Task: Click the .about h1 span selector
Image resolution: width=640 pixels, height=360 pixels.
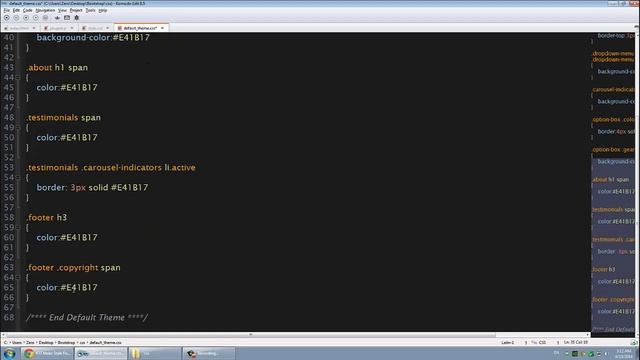Action: tap(57, 68)
